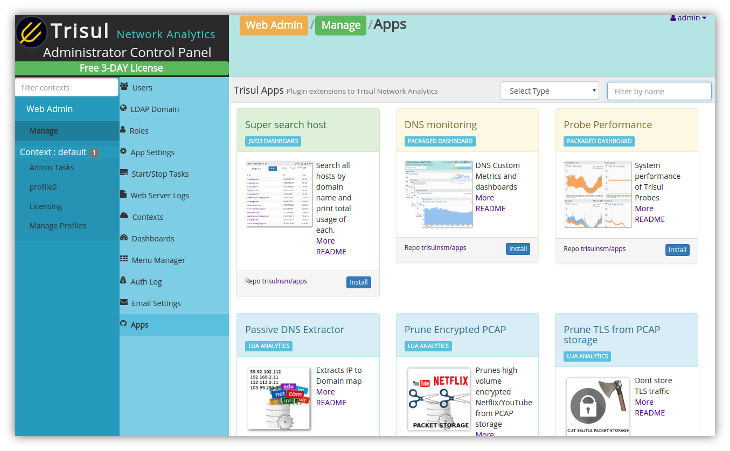
Task: Open Dashboards menu item
Action: click(x=174, y=238)
